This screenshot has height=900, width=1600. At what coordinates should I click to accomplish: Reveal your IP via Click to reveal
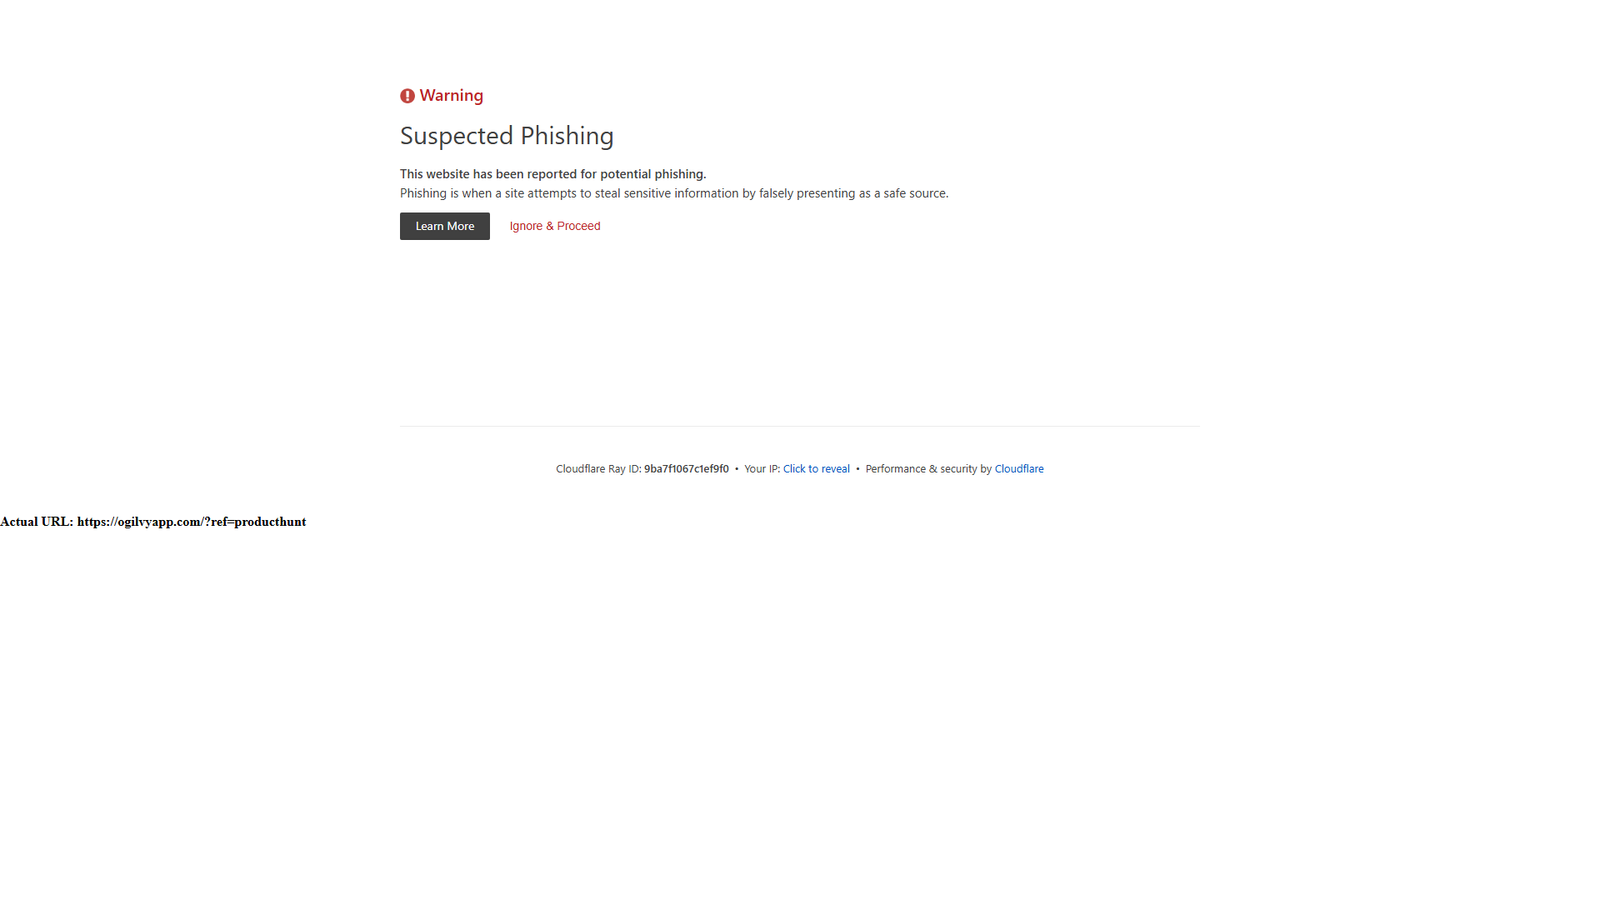click(x=816, y=469)
